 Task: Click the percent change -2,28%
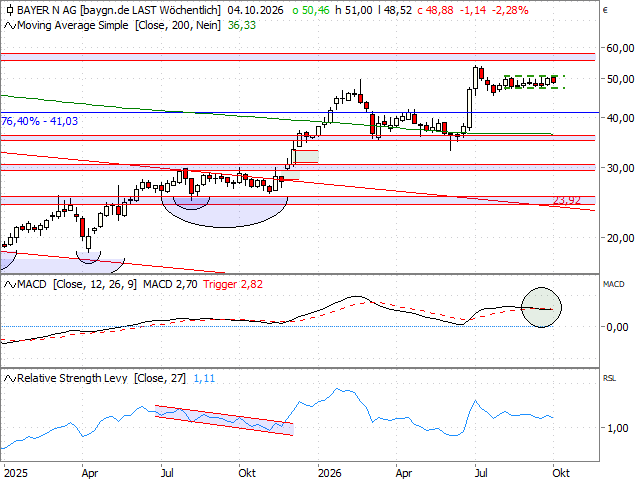click(510, 10)
